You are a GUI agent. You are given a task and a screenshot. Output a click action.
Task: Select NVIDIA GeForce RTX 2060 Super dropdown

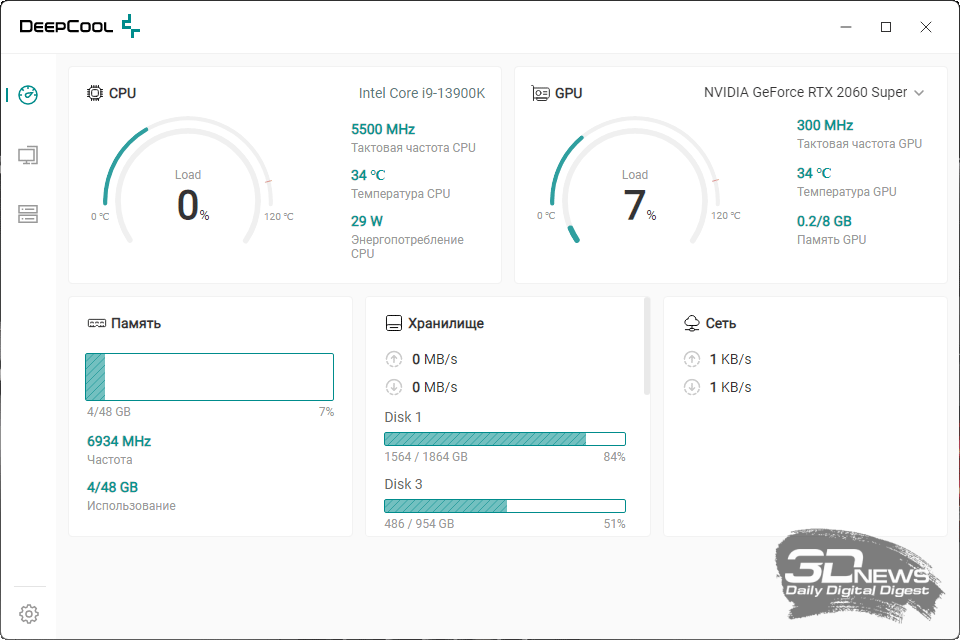pyautogui.click(x=805, y=93)
